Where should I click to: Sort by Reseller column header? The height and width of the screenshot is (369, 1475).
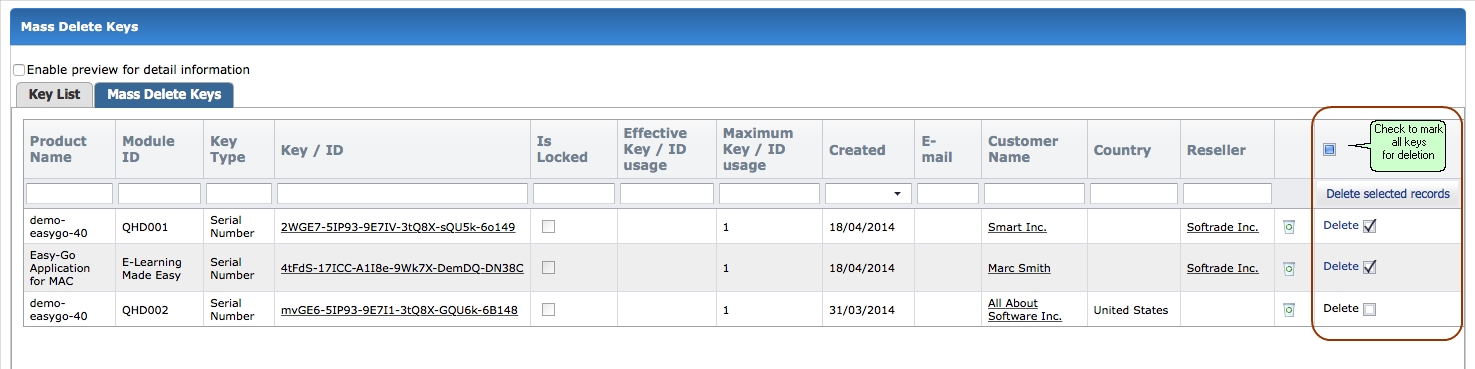pyautogui.click(x=1216, y=150)
